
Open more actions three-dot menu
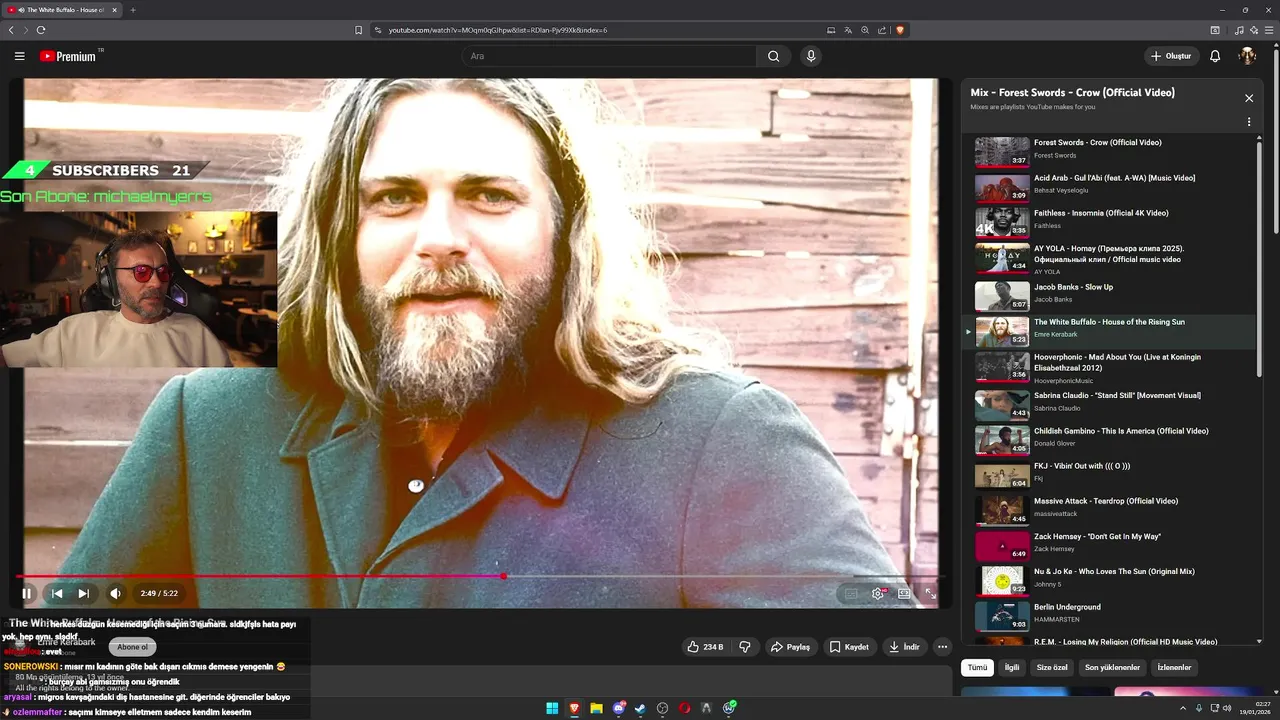click(942, 647)
